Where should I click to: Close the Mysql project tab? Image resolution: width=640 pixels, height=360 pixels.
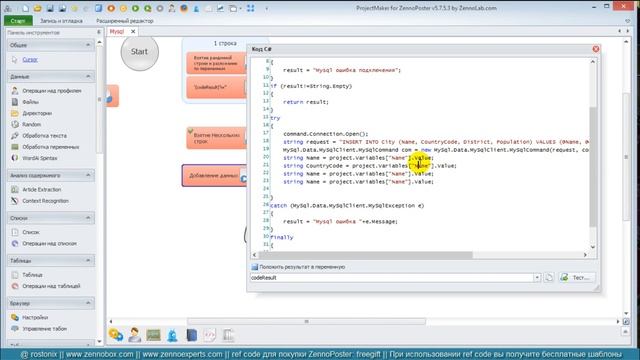click(x=133, y=31)
